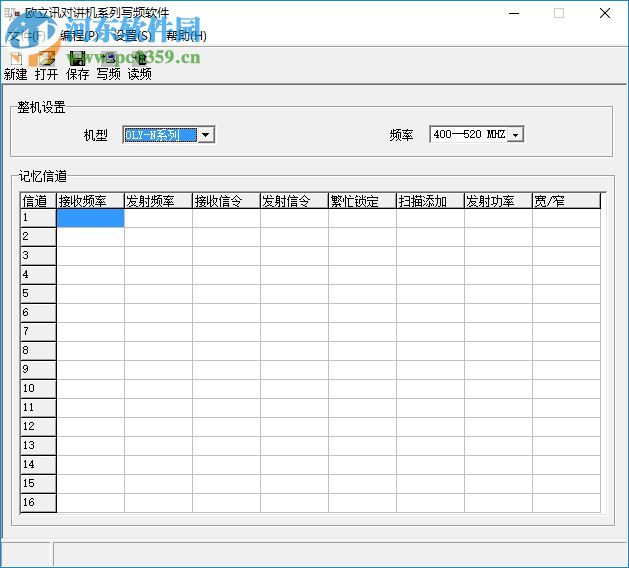This screenshot has width=629, height=568.
Task: Click the 发射功率 column header
Action: coord(498,201)
